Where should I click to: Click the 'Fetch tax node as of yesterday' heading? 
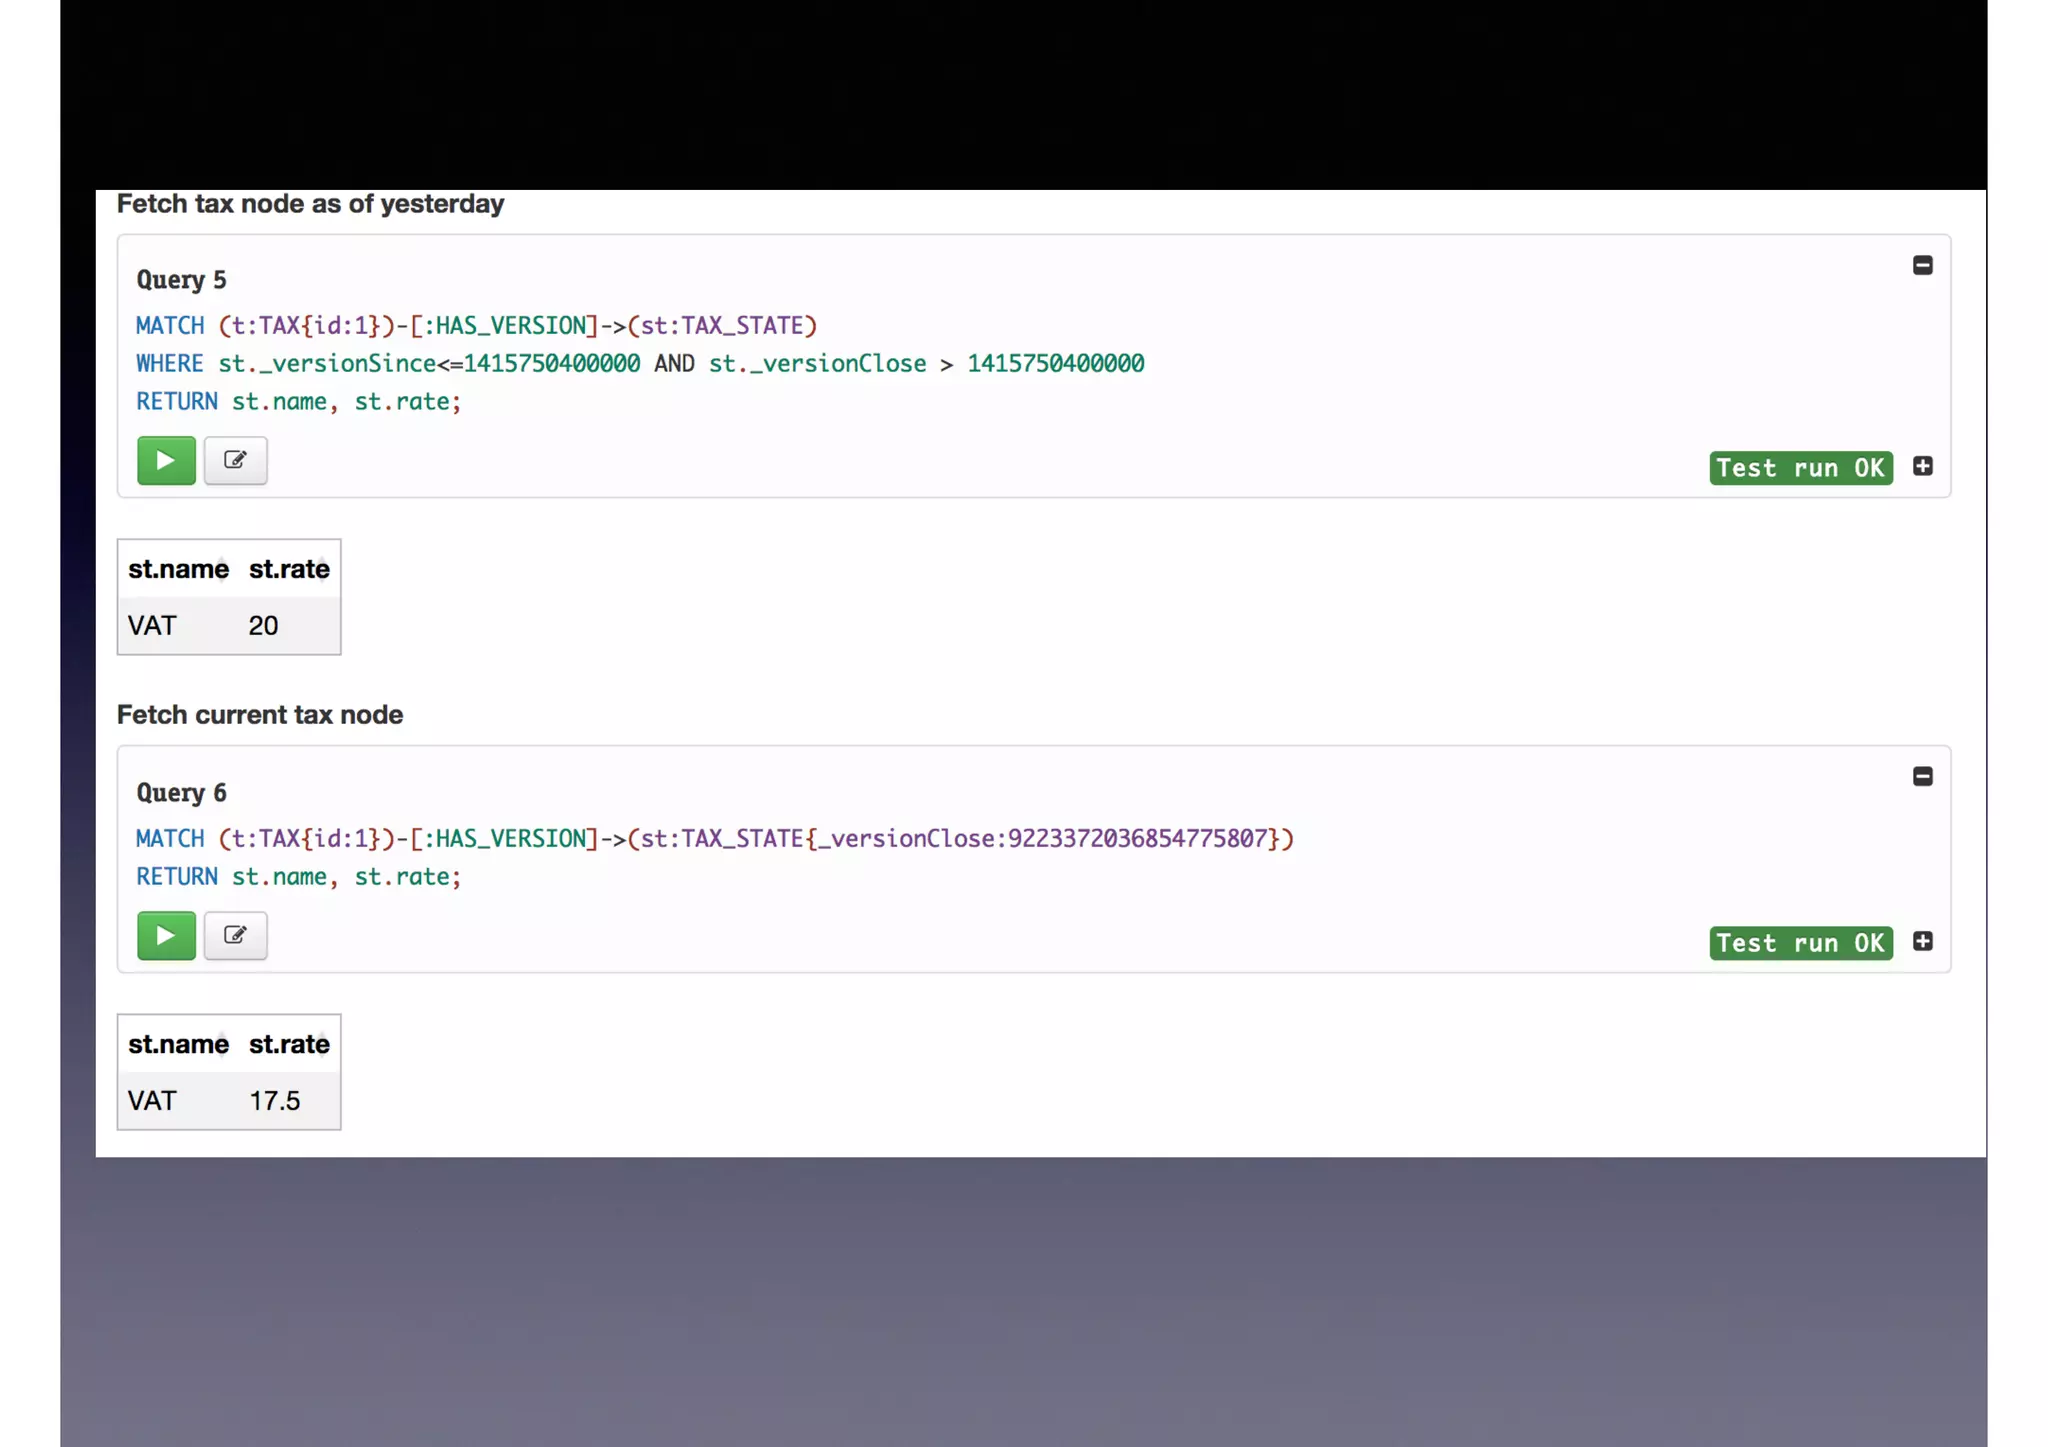click(x=310, y=204)
